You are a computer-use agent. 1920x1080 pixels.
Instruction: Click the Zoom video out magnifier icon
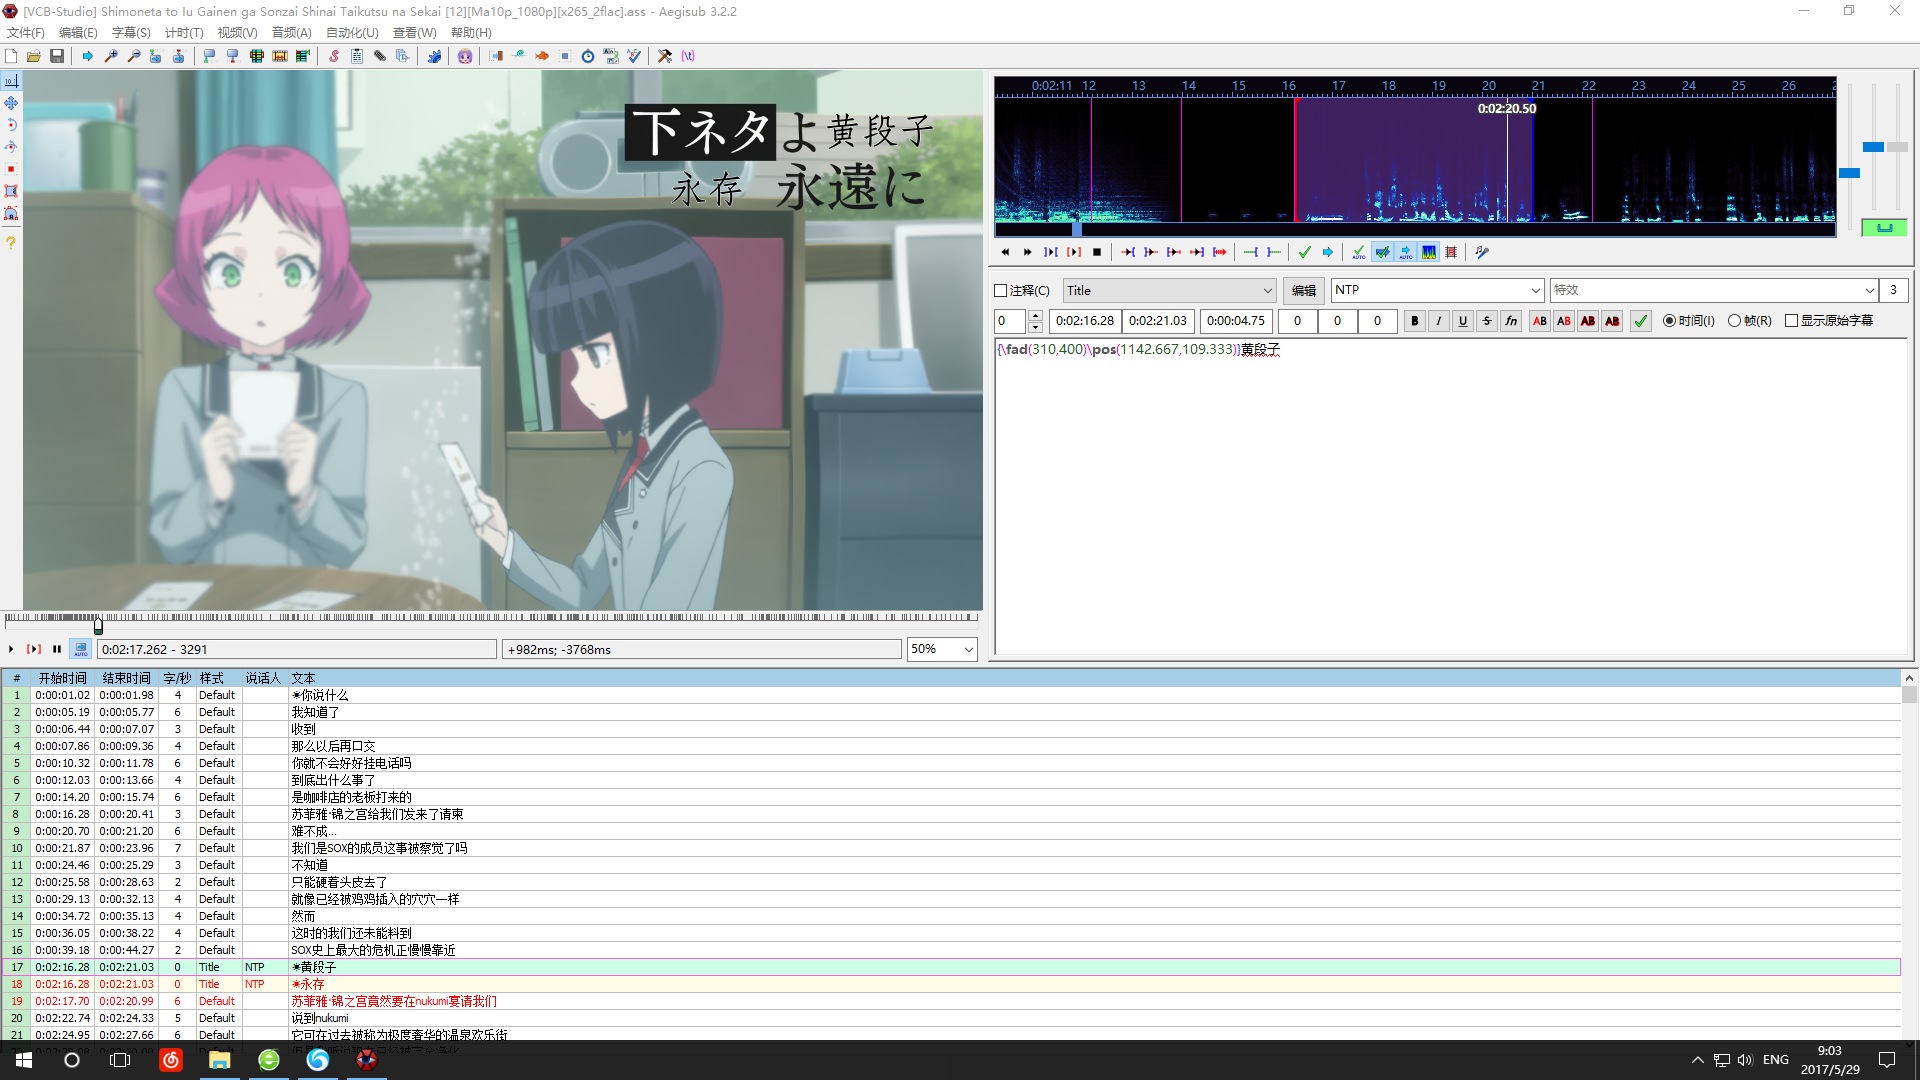point(134,56)
